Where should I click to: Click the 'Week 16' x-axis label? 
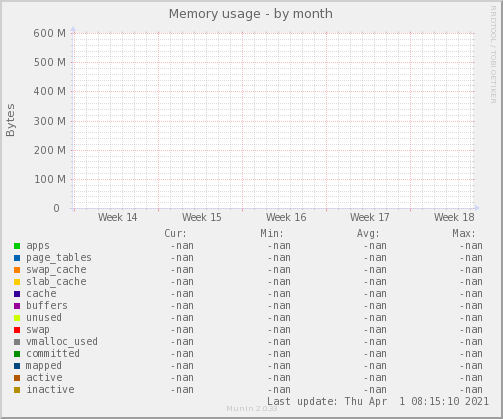286,217
